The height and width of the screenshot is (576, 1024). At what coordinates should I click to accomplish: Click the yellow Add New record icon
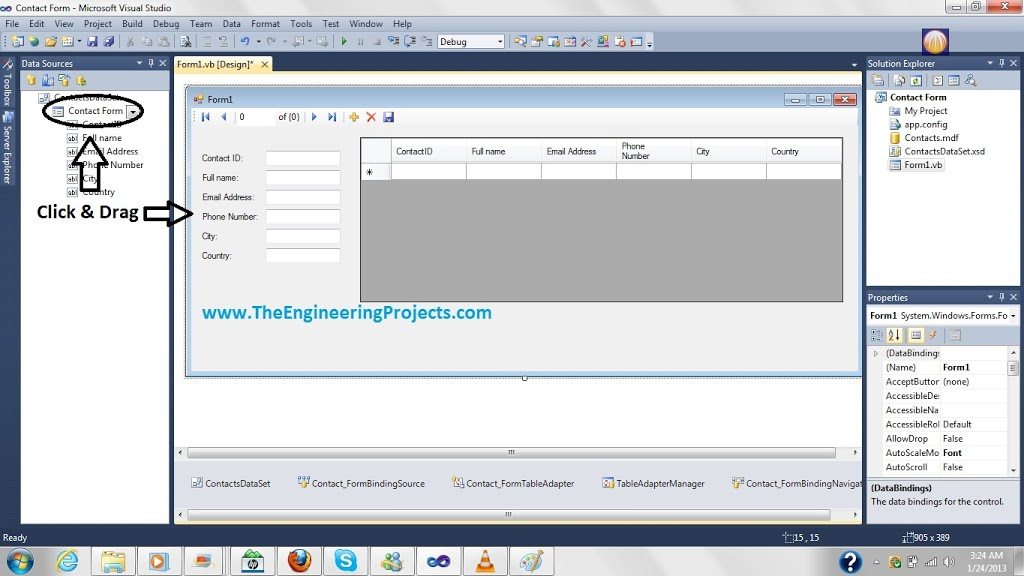pyautogui.click(x=354, y=117)
